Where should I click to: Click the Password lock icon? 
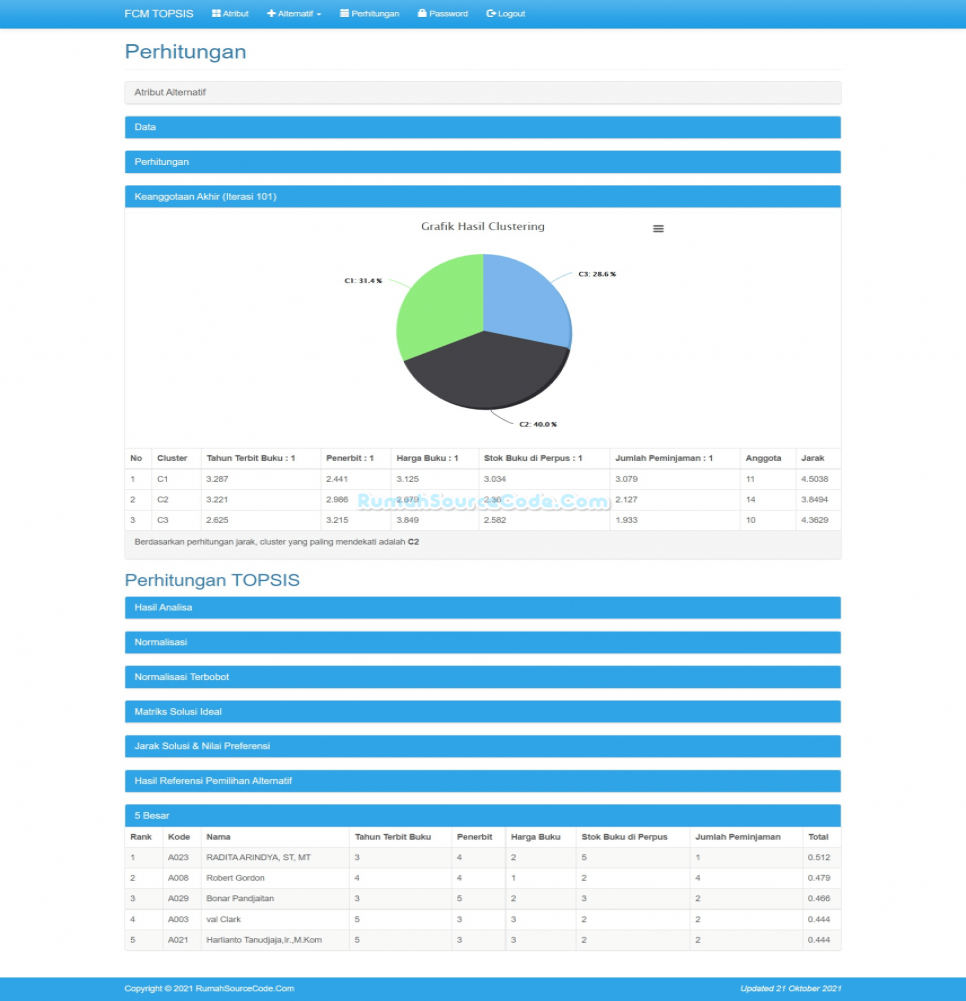pyautogui.click(x=422, y=14)
